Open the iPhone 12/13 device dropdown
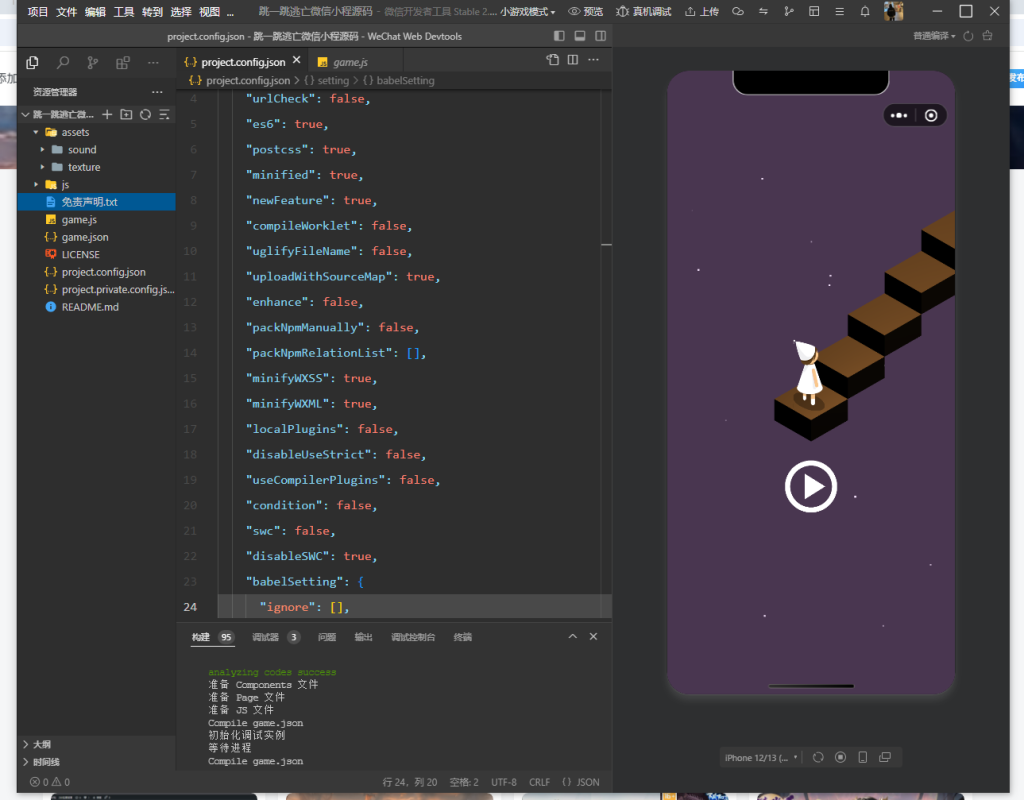The image size is (1024, 800). pyautogui.click(x=761, y=758)
